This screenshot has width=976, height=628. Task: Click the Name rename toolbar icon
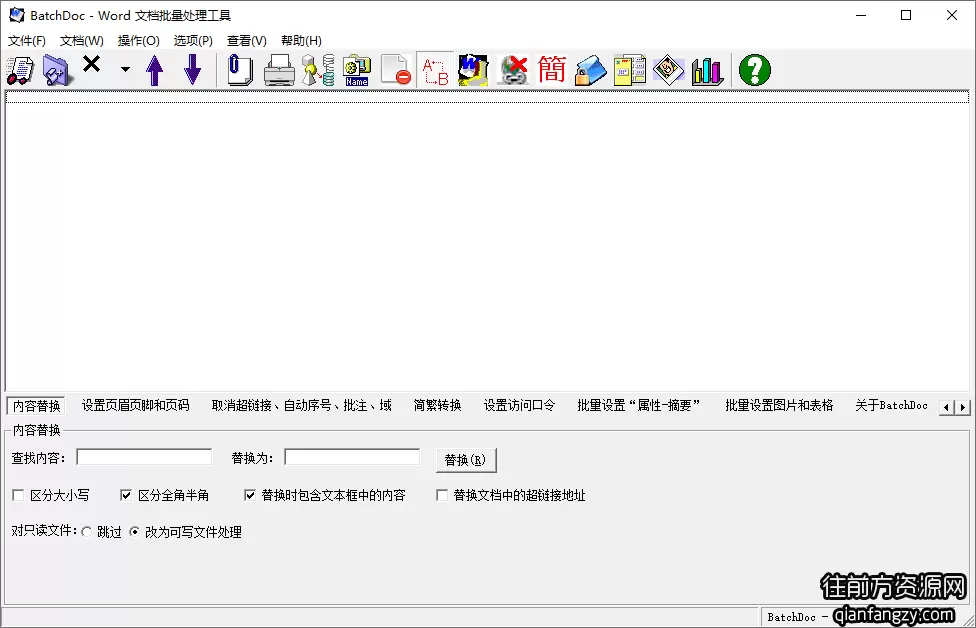point(357,70)
